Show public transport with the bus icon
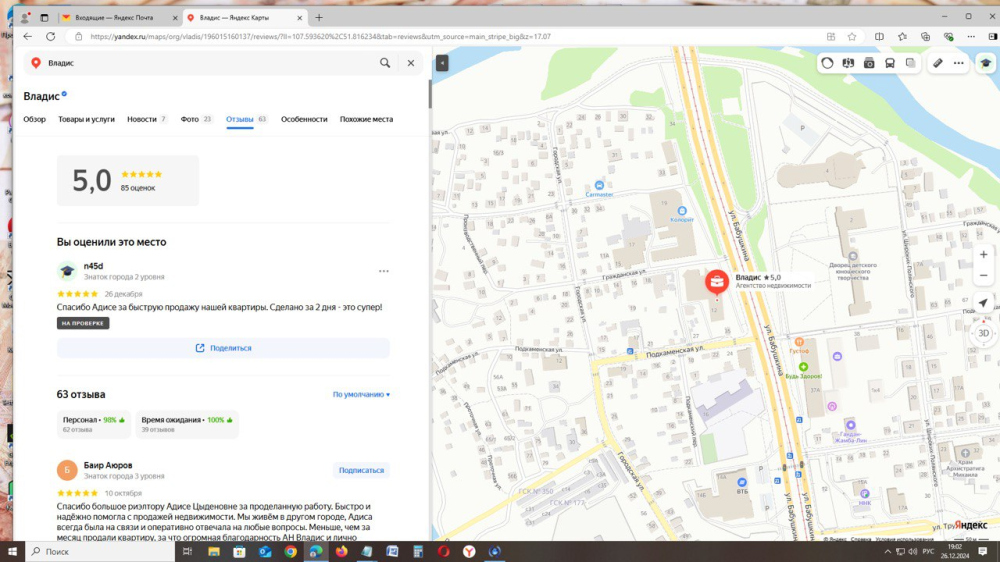This screenshot has width=1000, height=562. (x=890, y=63)
